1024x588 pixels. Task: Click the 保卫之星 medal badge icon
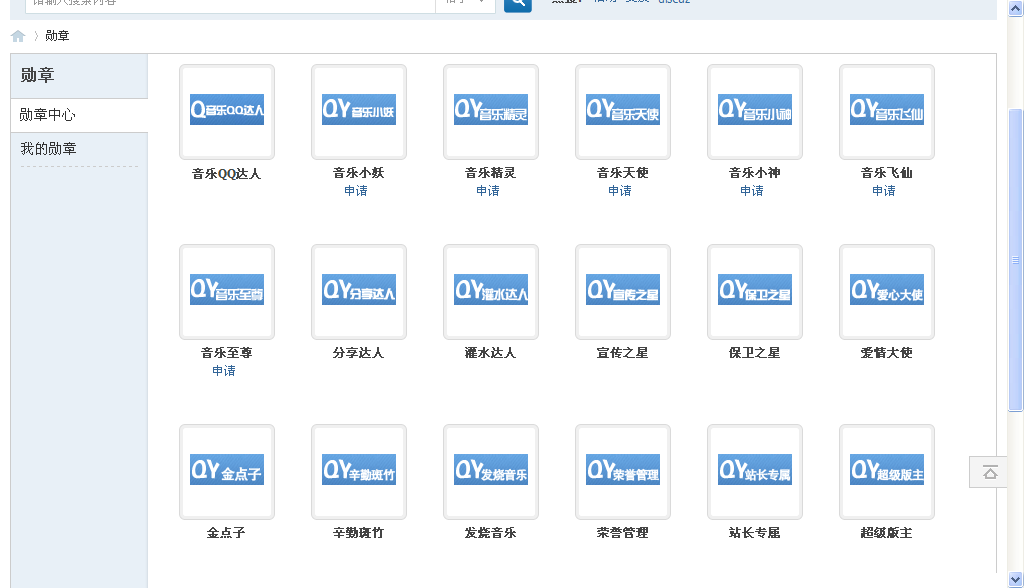(x=754, y=289)
